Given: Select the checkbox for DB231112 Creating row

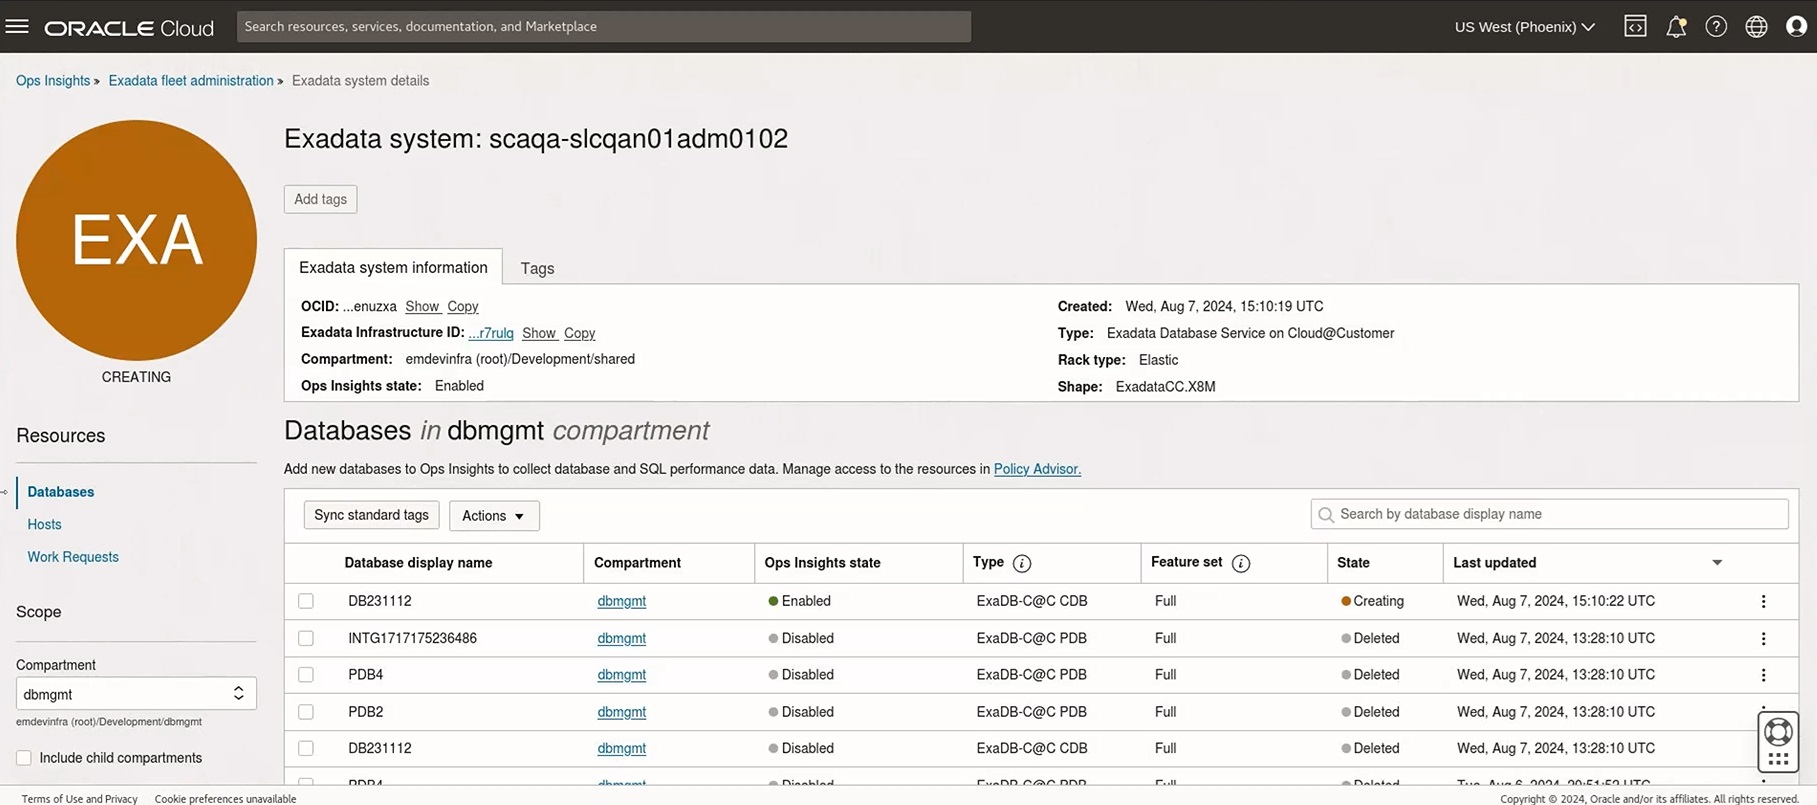Looking at the screenshot, I should click(x=306, y=601).
